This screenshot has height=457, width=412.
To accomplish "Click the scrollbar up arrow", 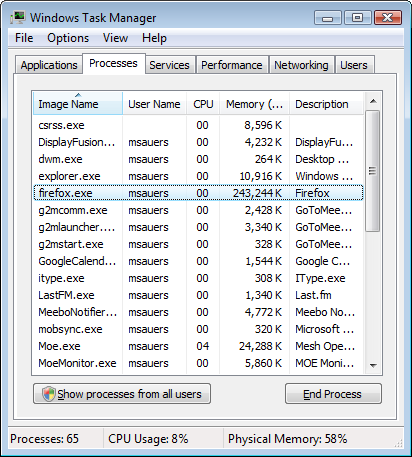I will click(x=373, y=101).
